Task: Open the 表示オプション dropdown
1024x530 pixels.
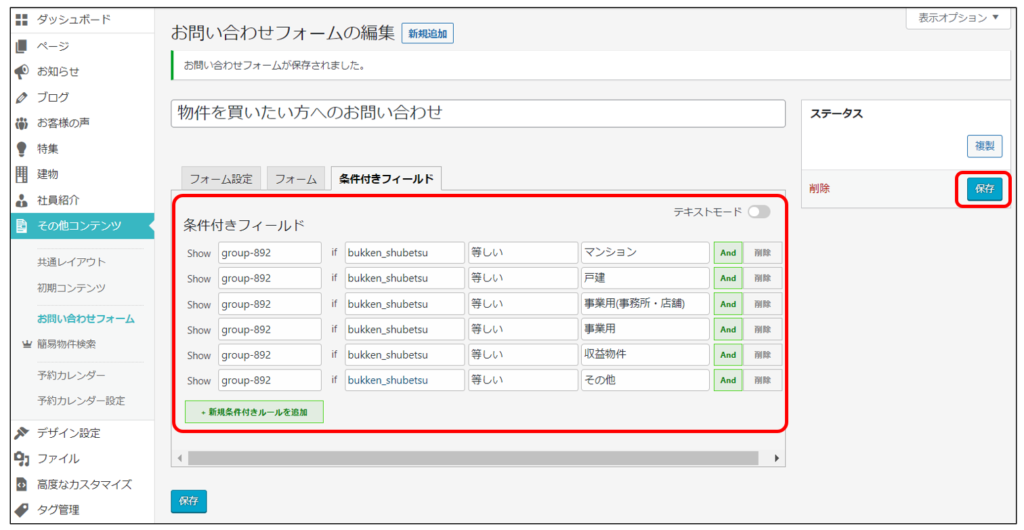Action: coord(958,18)
